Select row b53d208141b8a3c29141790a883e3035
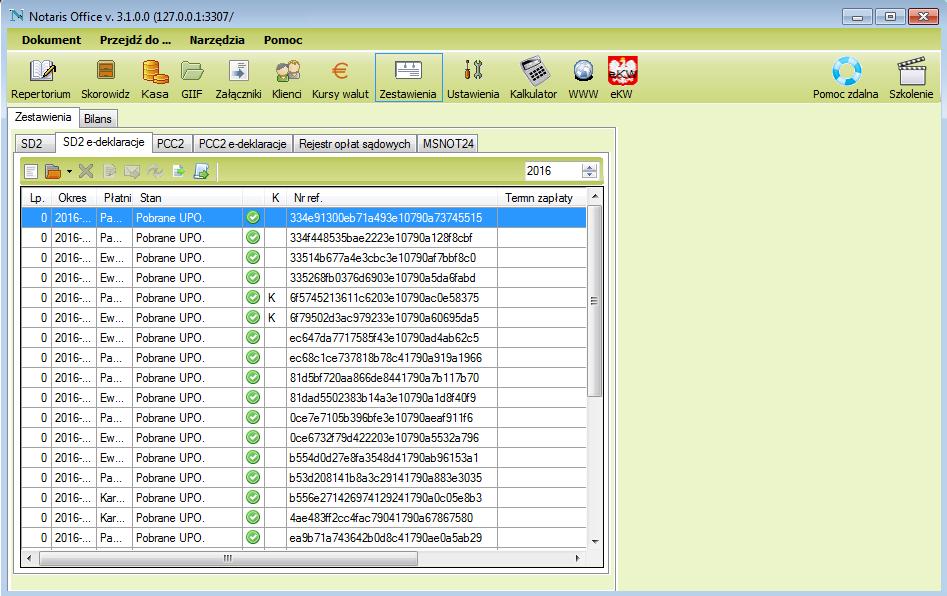Viewport: 947px width, 596px height. (x=304, y=478)
